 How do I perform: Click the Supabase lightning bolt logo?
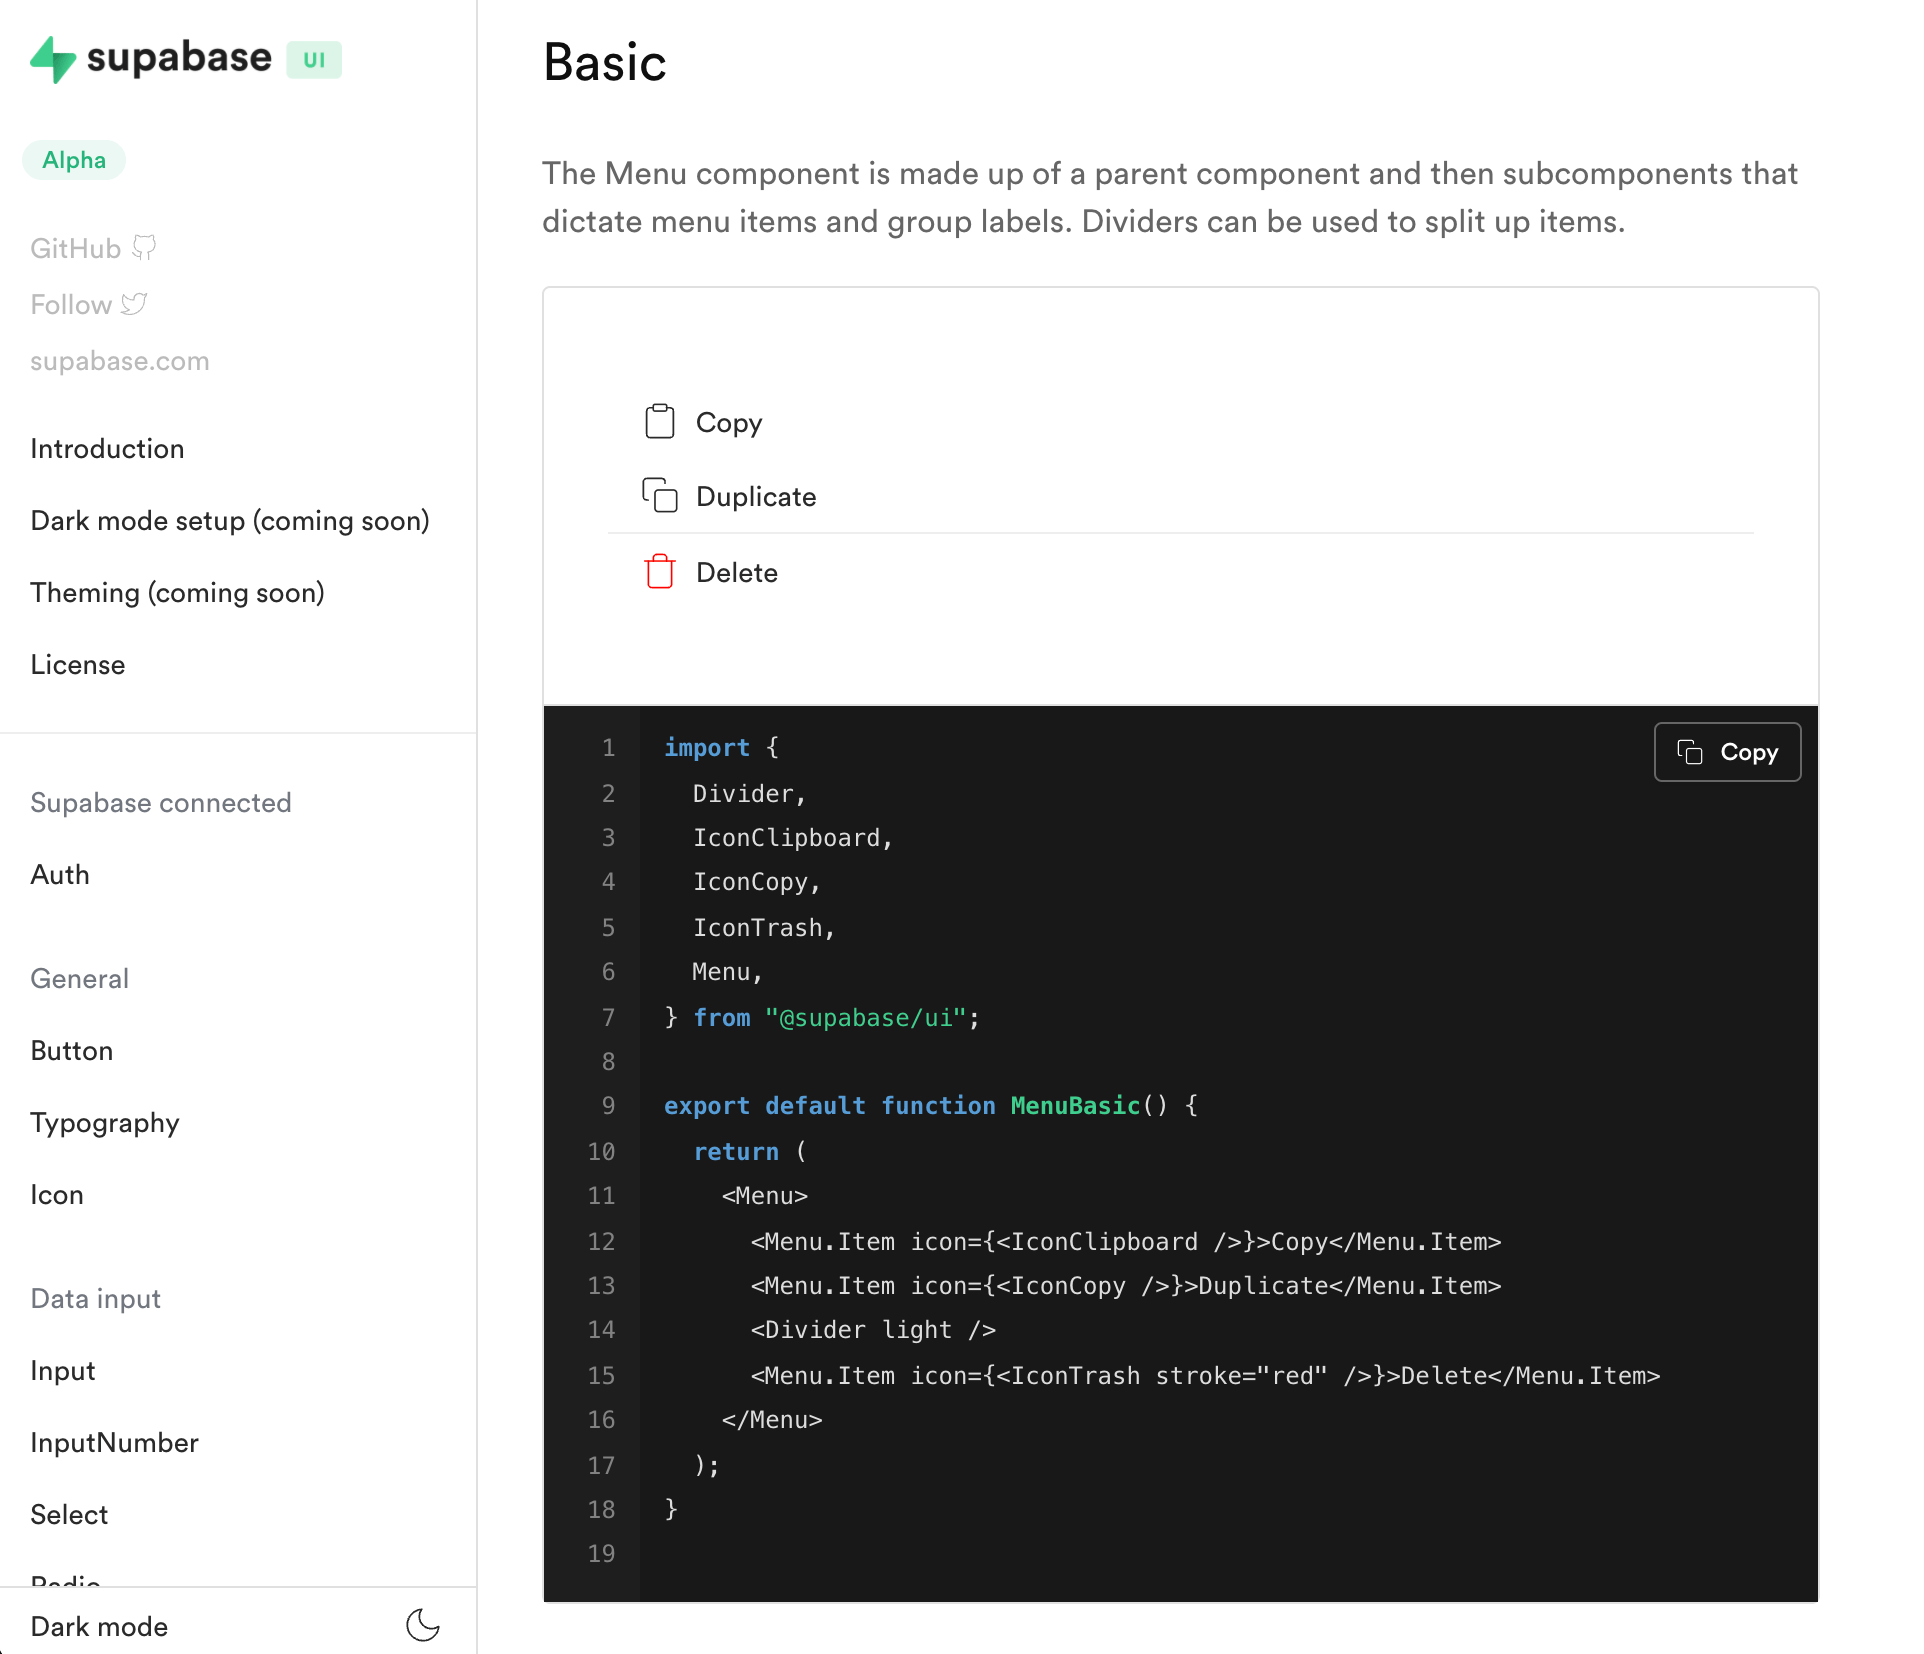tap(53, 59)
